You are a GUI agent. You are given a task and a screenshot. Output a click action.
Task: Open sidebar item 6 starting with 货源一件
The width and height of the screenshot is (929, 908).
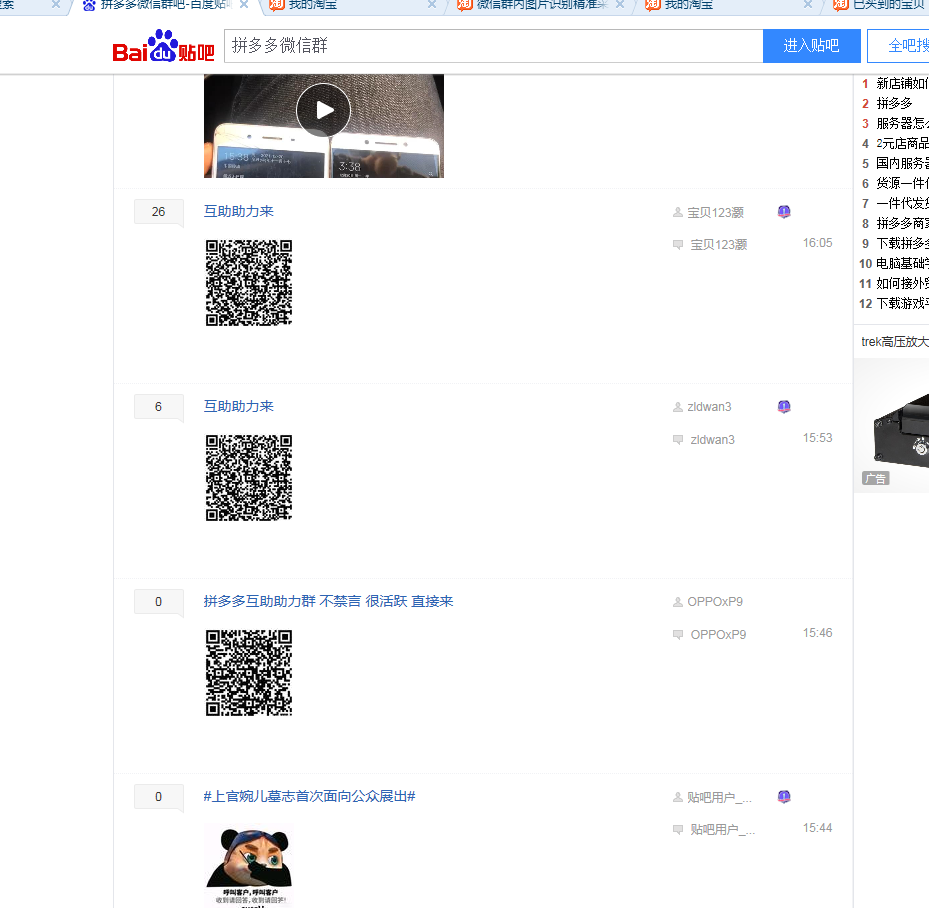click(x=902, y=184)
